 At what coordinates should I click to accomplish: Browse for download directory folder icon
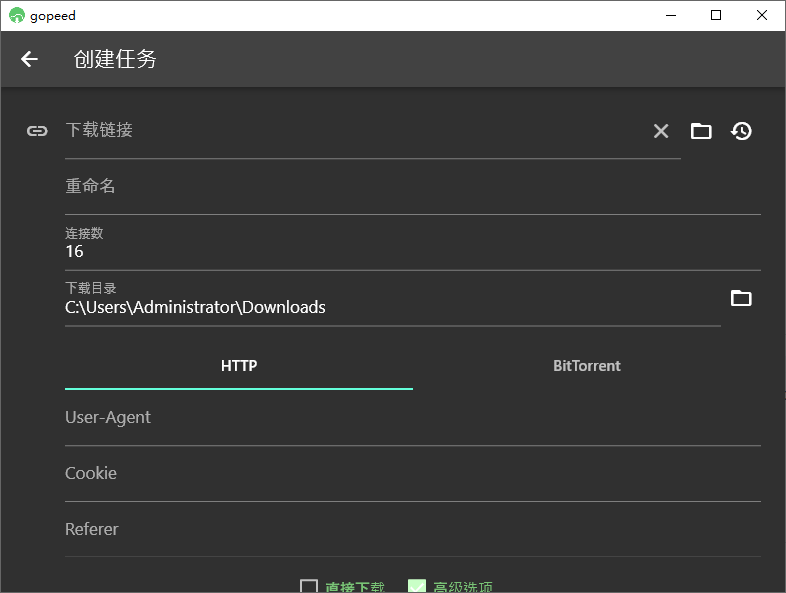(741, 298)
